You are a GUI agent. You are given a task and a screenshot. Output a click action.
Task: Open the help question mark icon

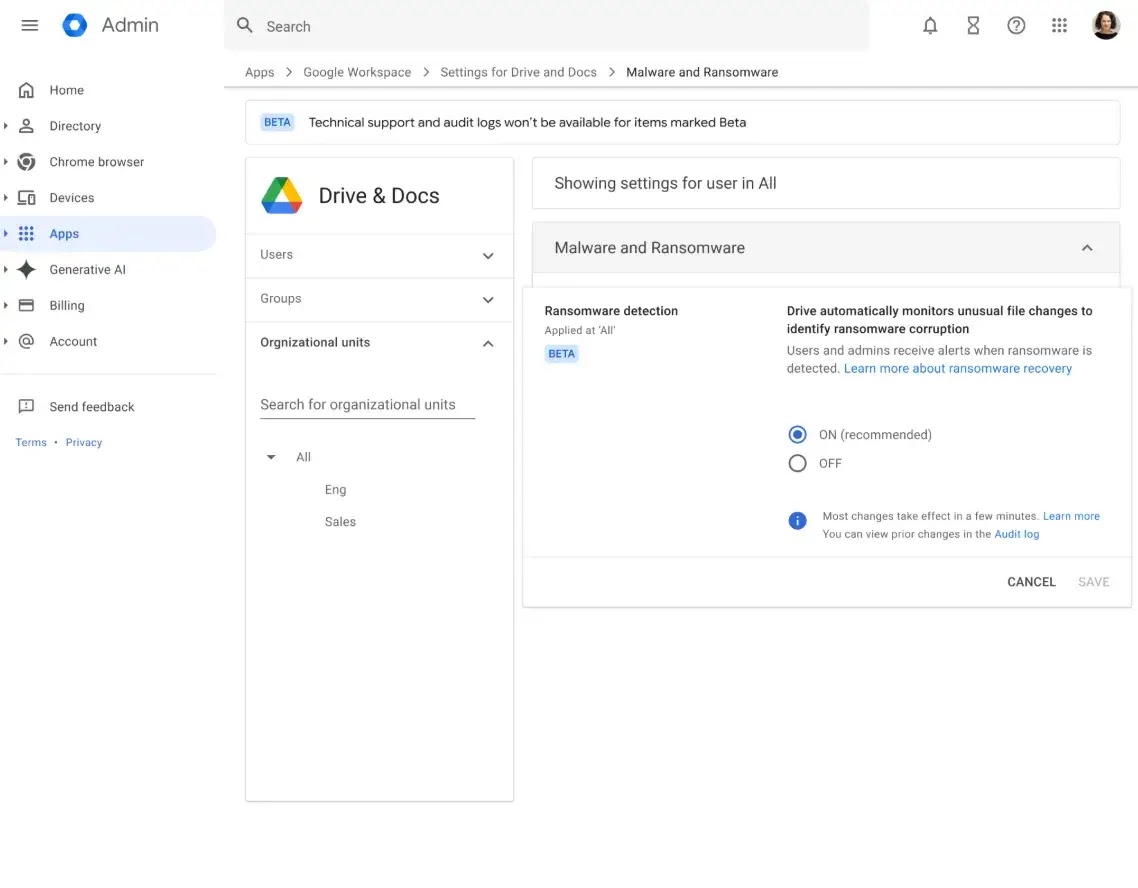pos(1016,26)
